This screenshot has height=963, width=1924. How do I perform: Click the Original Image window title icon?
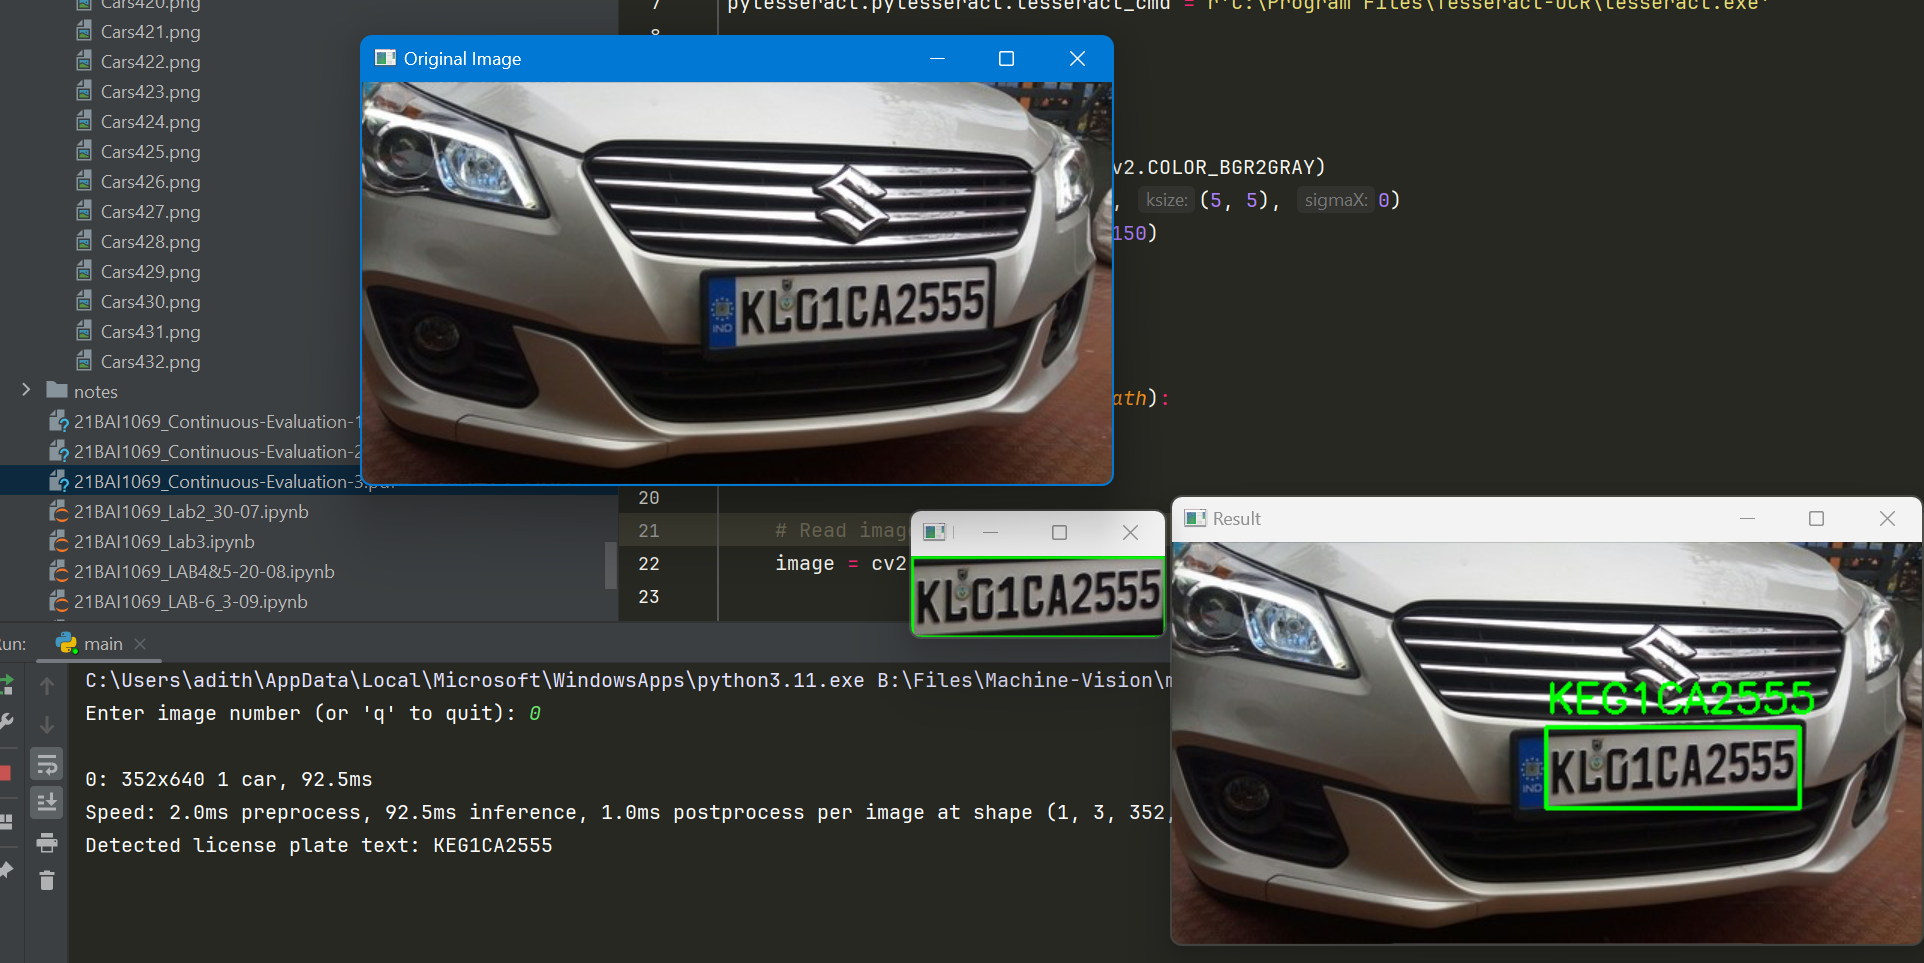pos(385,58)
